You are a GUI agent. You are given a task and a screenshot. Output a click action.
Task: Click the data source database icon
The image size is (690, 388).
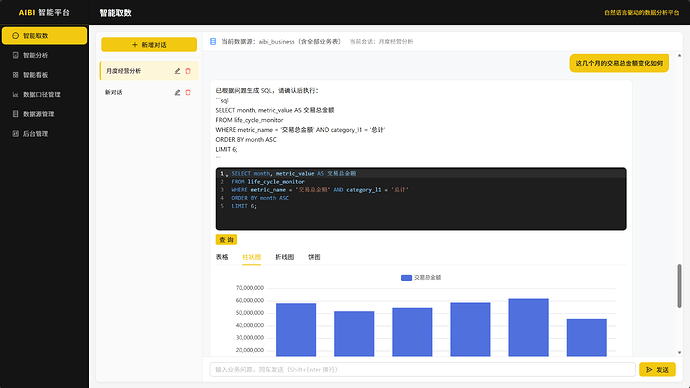pos(213,41)
